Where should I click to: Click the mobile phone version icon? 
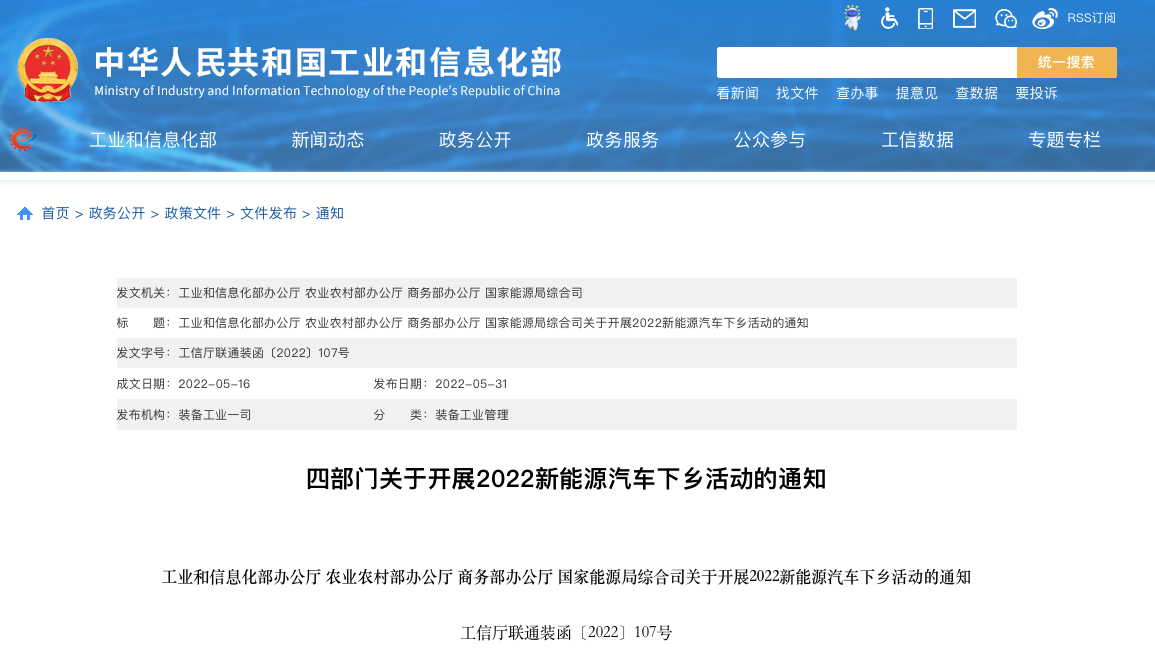click(x=925, y=18)
